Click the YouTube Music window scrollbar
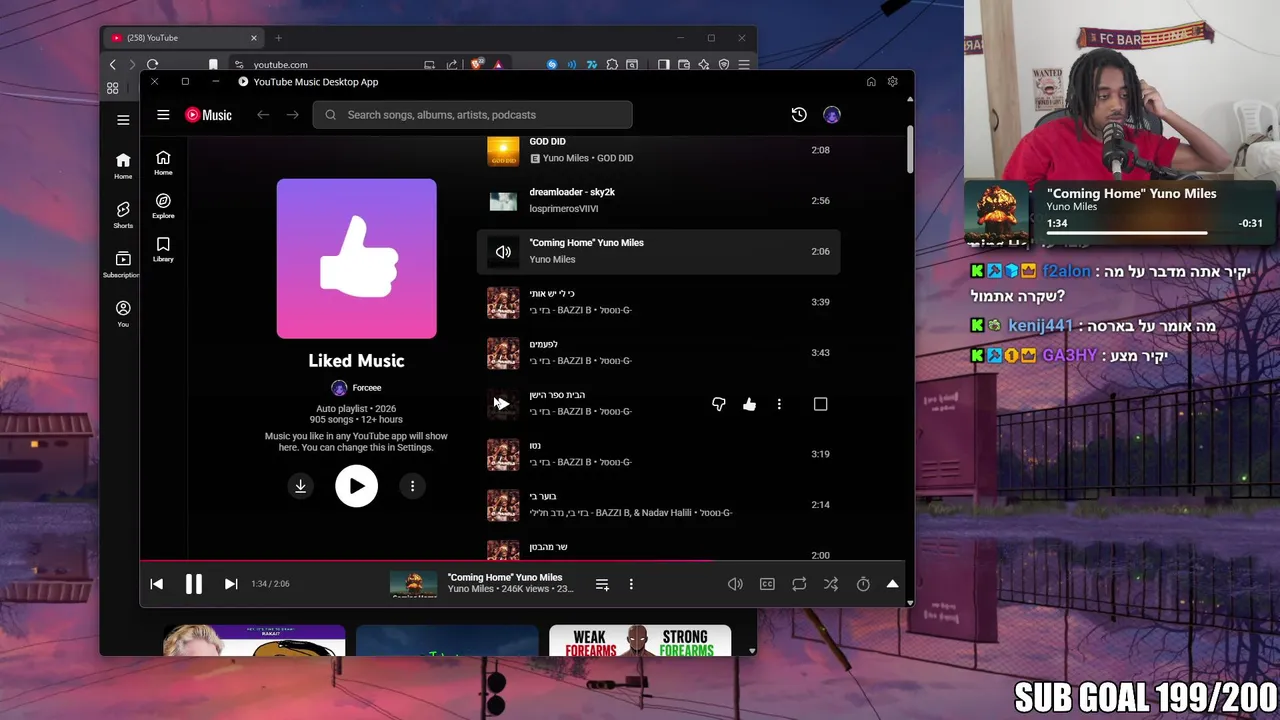 [x=909, y=148]
